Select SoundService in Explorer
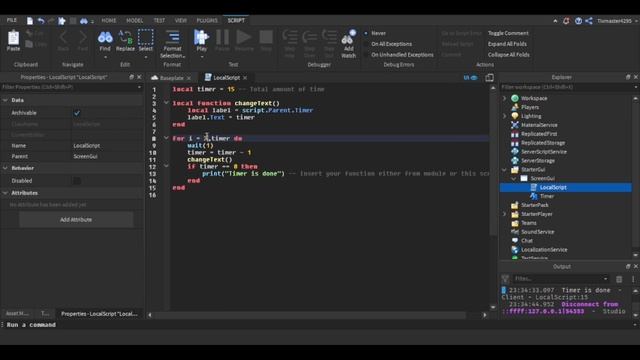The width and height of the screenshot is (640, 360). pos(538,232)
